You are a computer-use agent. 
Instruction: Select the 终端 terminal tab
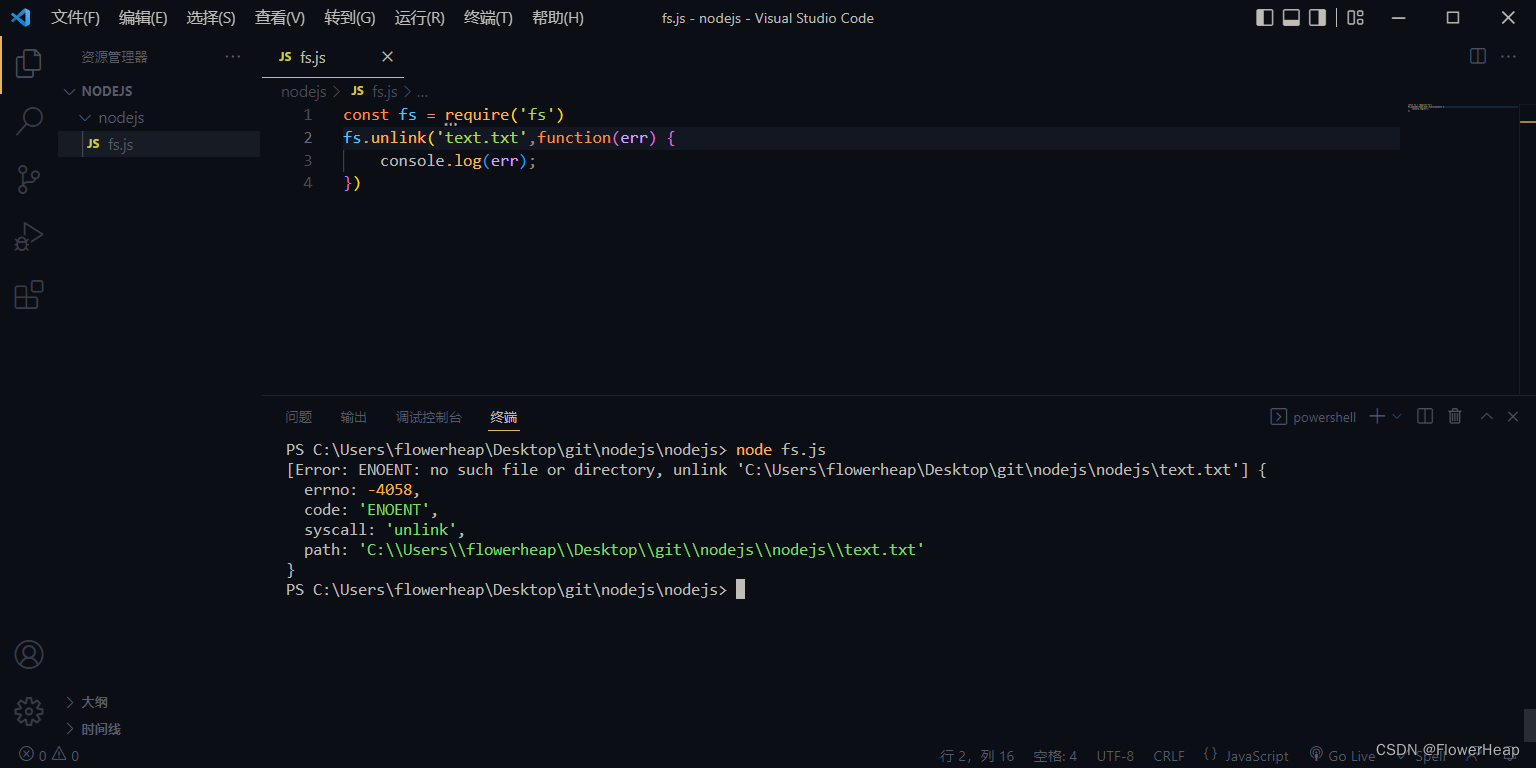point(504,417)
